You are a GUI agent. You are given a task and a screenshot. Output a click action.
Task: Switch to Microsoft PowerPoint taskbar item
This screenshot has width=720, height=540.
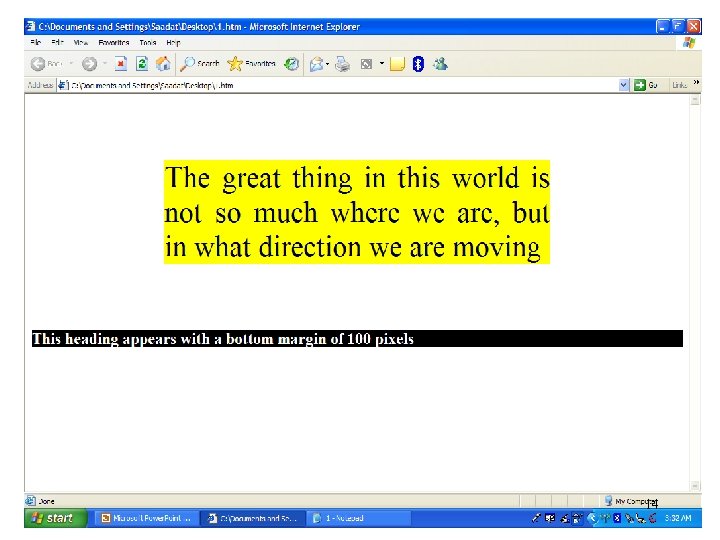148,518
